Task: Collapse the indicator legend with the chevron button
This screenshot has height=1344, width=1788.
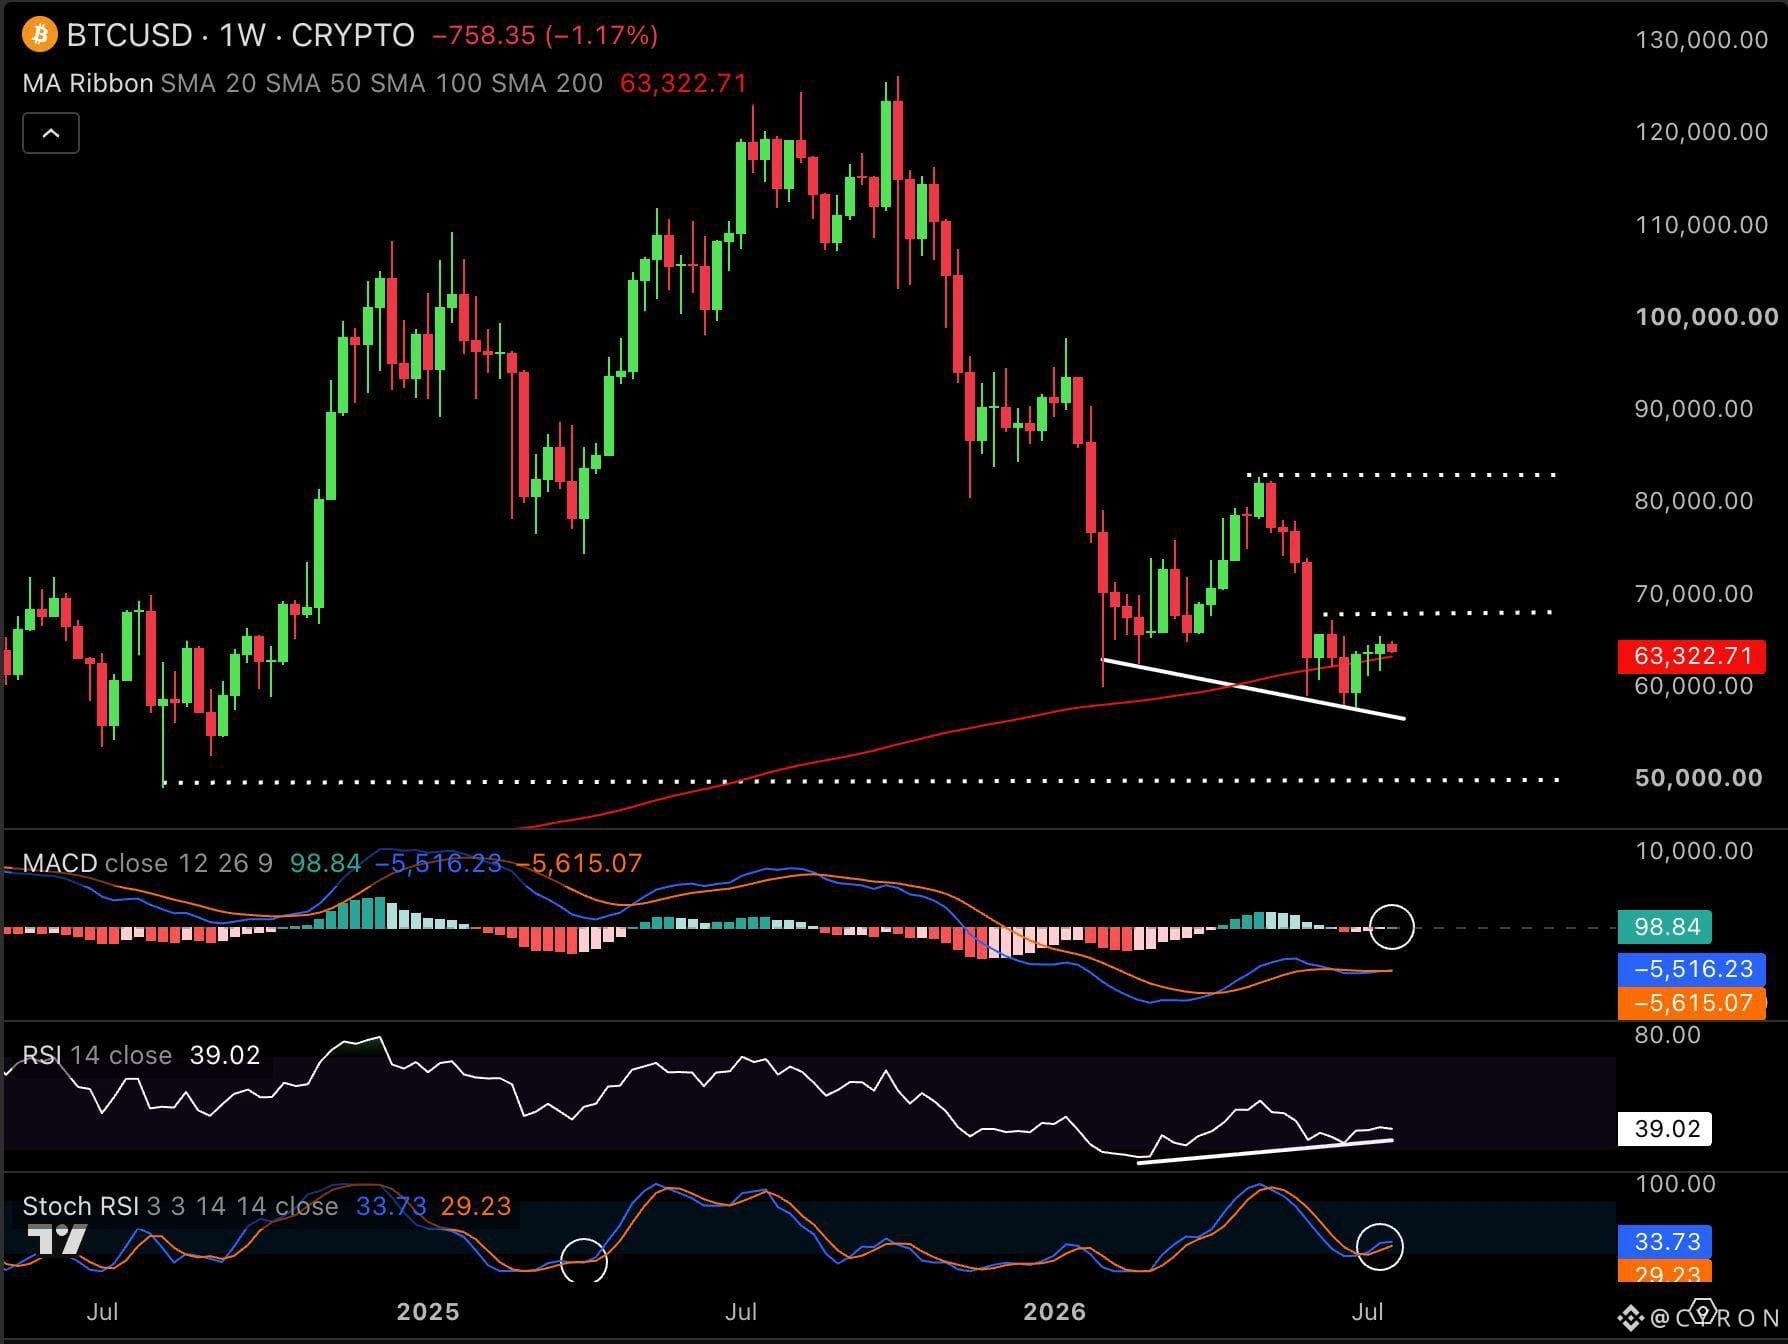Action: 51,133
